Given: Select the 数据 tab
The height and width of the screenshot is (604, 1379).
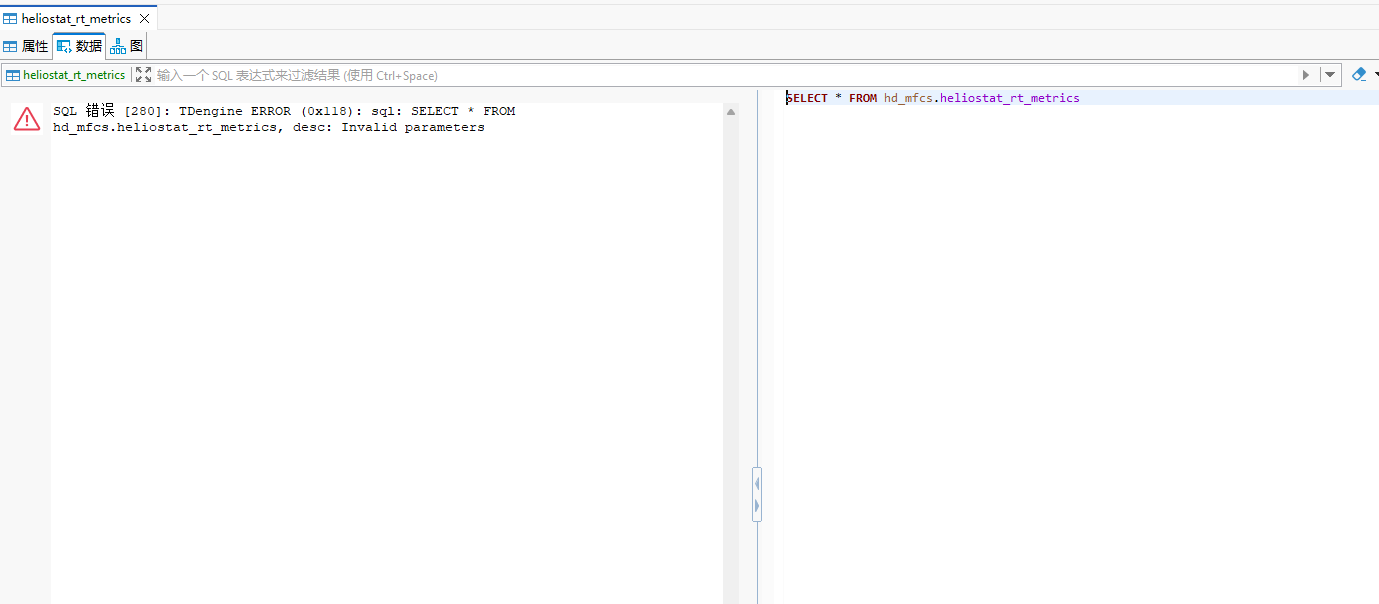Looking at the screenshot, I should point(80,46).
